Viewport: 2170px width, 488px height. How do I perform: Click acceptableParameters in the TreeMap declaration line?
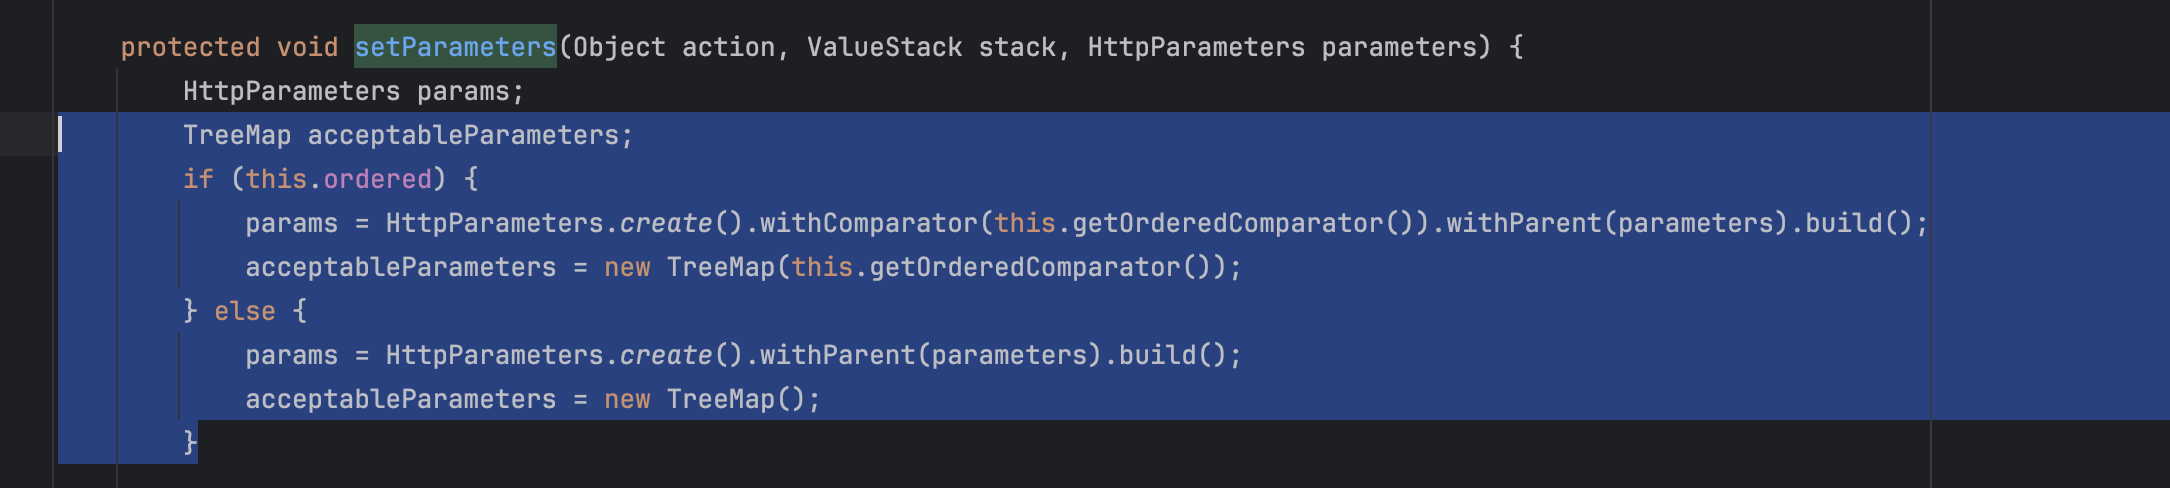pyautogui.click(x=463, y=135)
